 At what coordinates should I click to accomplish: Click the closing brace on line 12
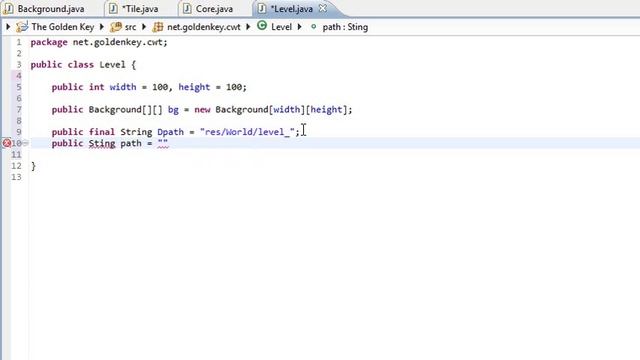33,166
